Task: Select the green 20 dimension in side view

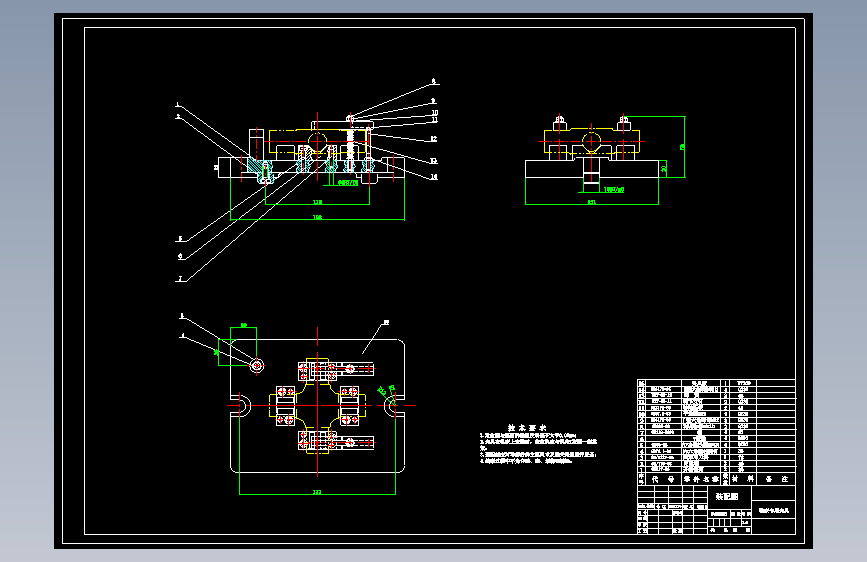Action: [x=664, y=168]
